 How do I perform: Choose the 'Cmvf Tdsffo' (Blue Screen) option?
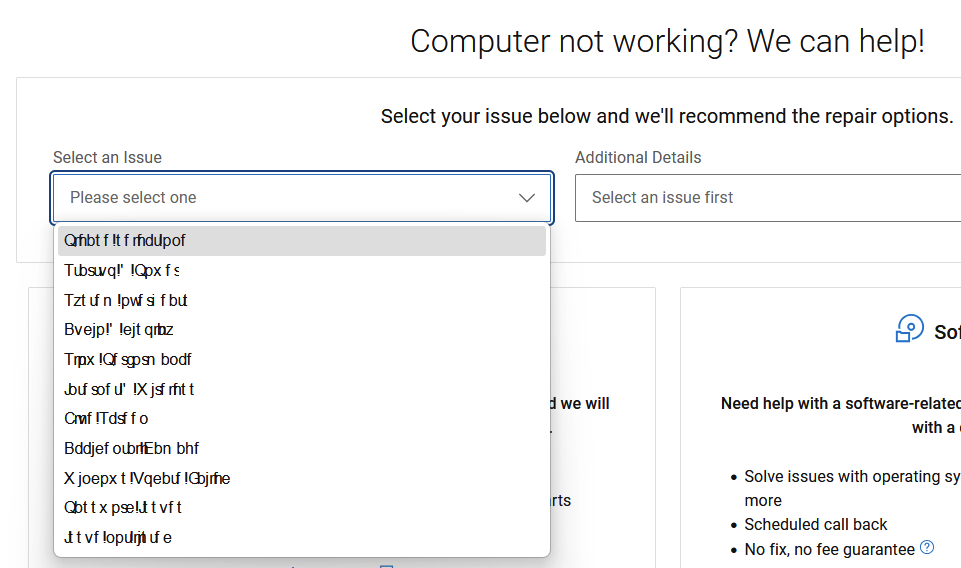coord(301,419)
